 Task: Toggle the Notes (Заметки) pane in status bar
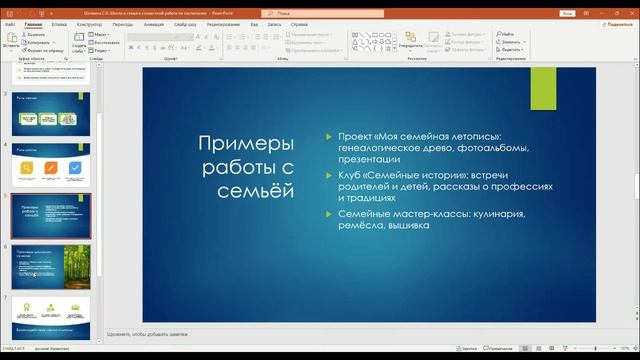coord(467,349)
